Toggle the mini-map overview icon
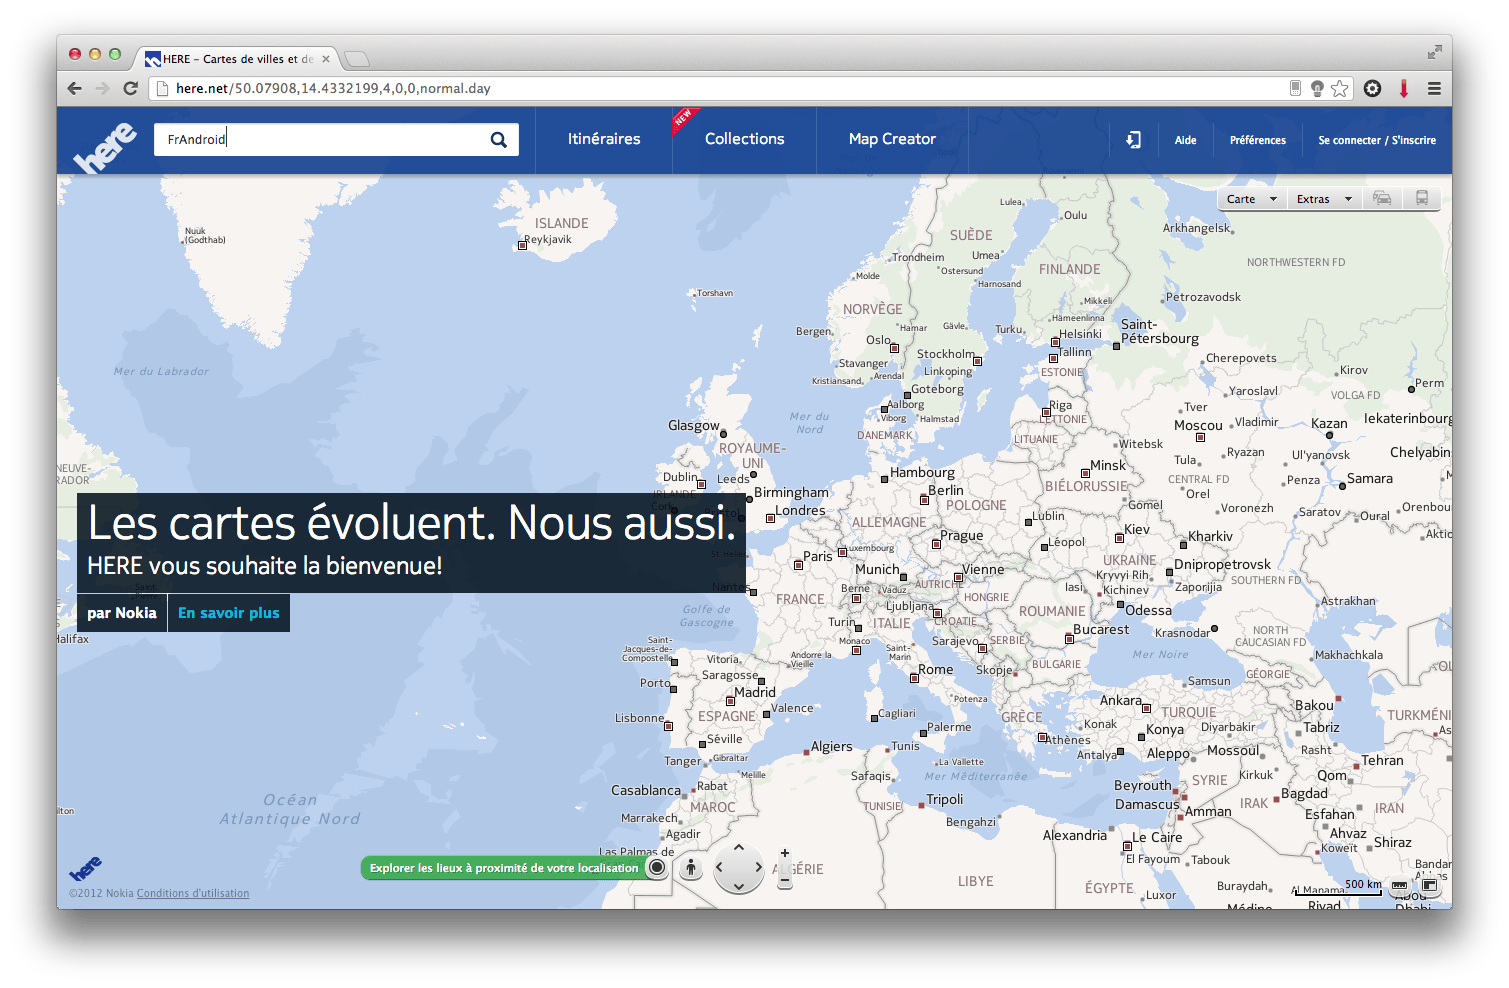The image size is (1509, 988). pos(1430,885)
